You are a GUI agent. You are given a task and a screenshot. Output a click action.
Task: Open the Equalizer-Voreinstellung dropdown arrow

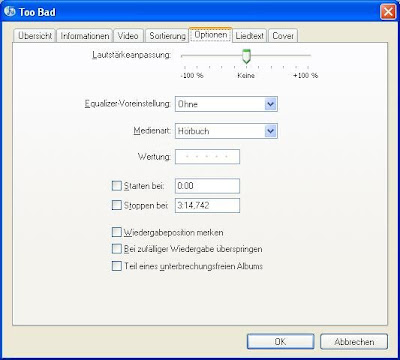(270, 104)
